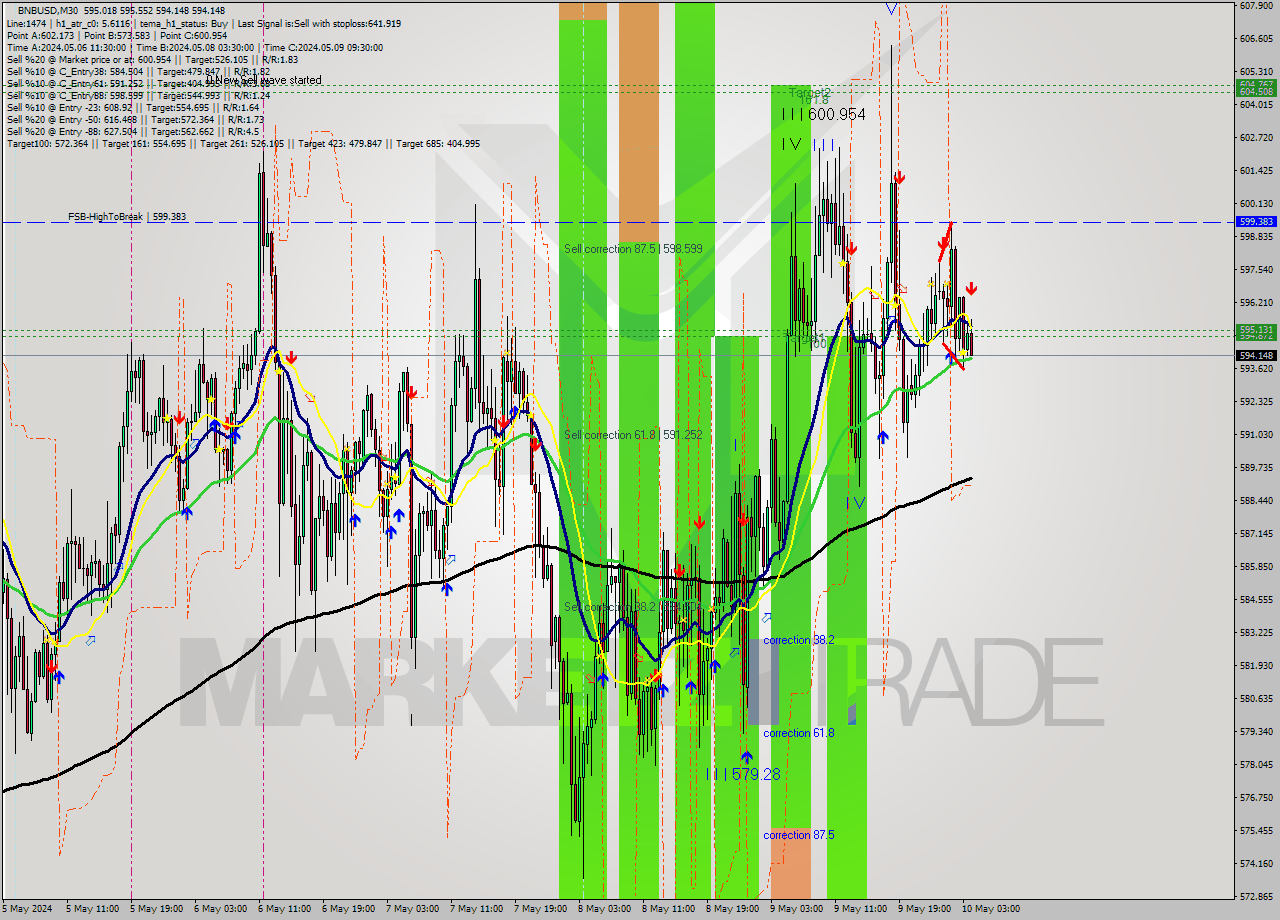The image size is (1280, 920).
Task: Click the '9 May 03:00' time axis label
Action: [x=796, y=909]
